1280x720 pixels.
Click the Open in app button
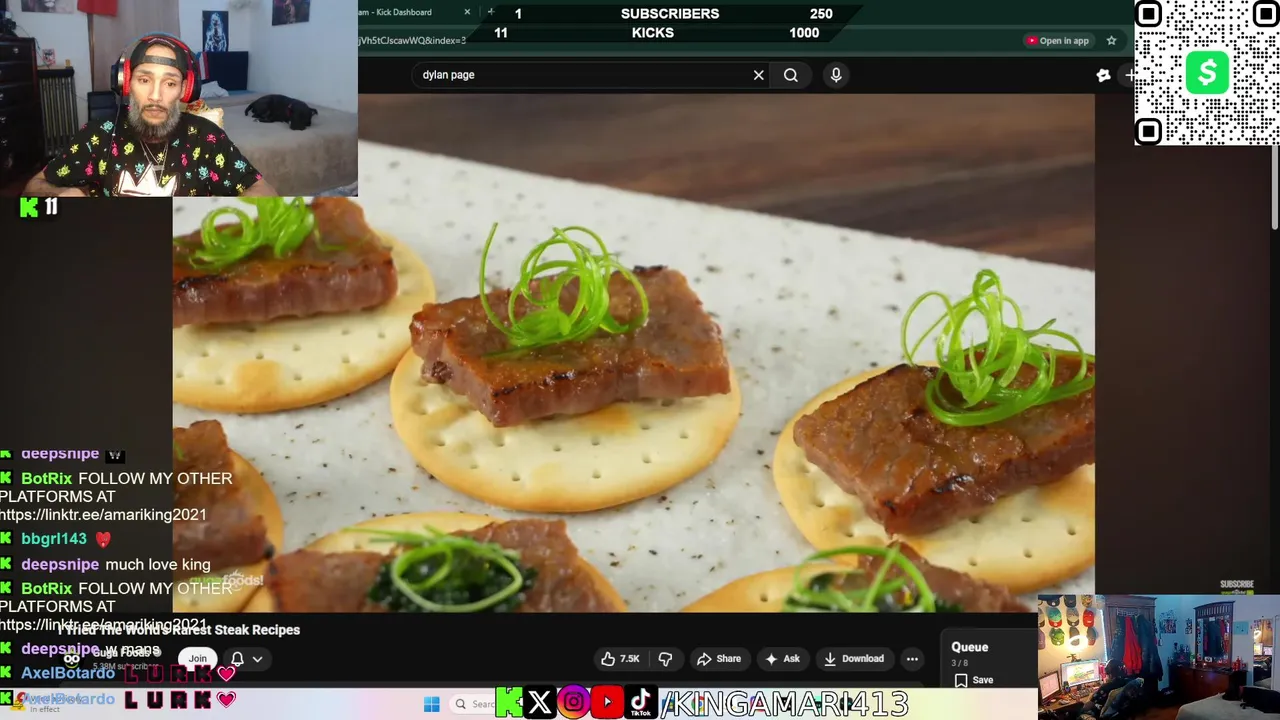coord(1057,41)
